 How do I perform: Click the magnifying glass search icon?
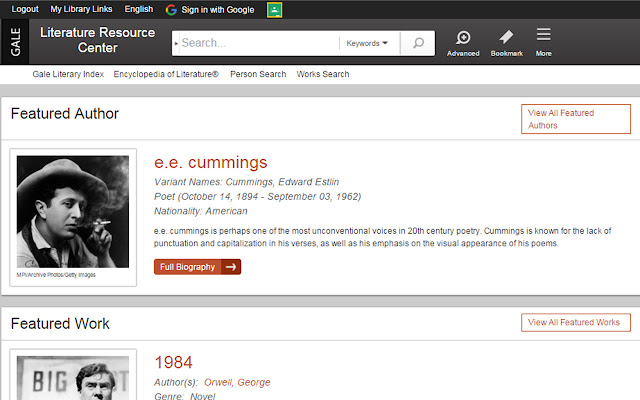tap(418, 43)
